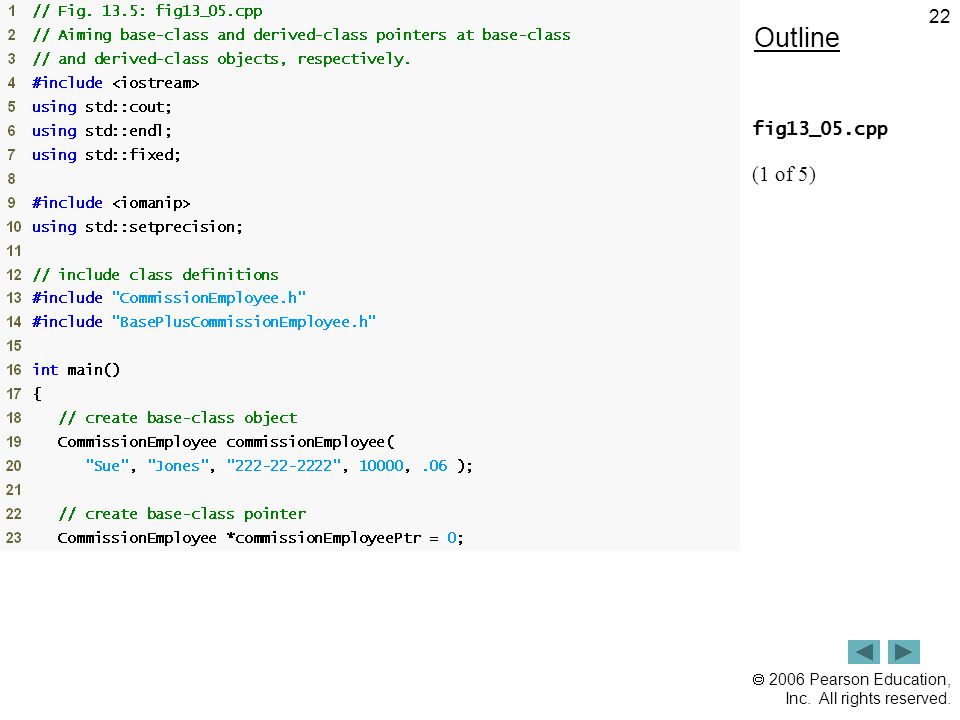This screenshot has height=720, width=960.
Task: Click the "© 2006 Pearson Education" copyright text
Action: point(851,680)
